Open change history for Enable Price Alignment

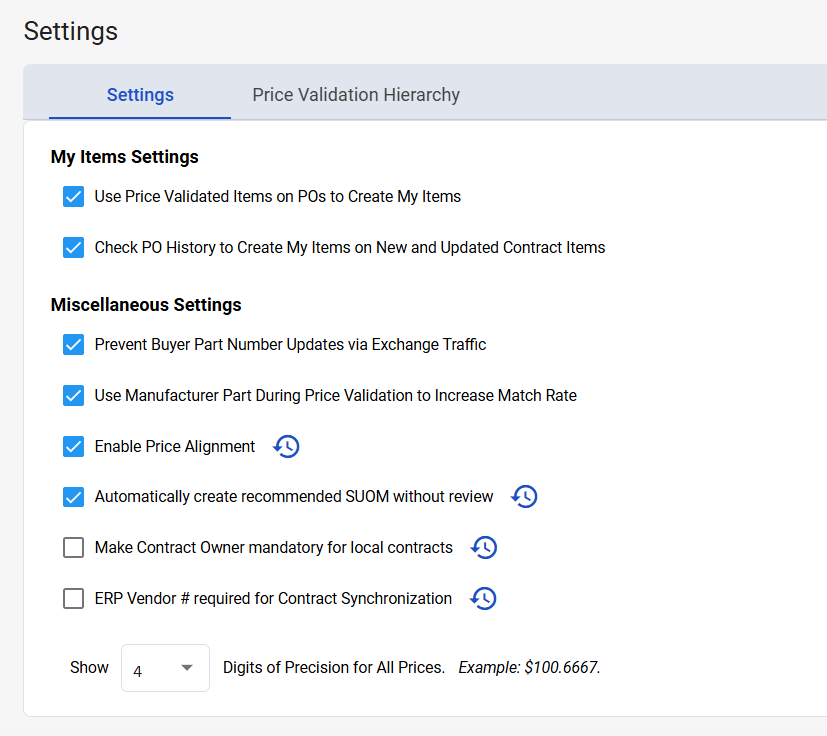click(x=286, y=446)
